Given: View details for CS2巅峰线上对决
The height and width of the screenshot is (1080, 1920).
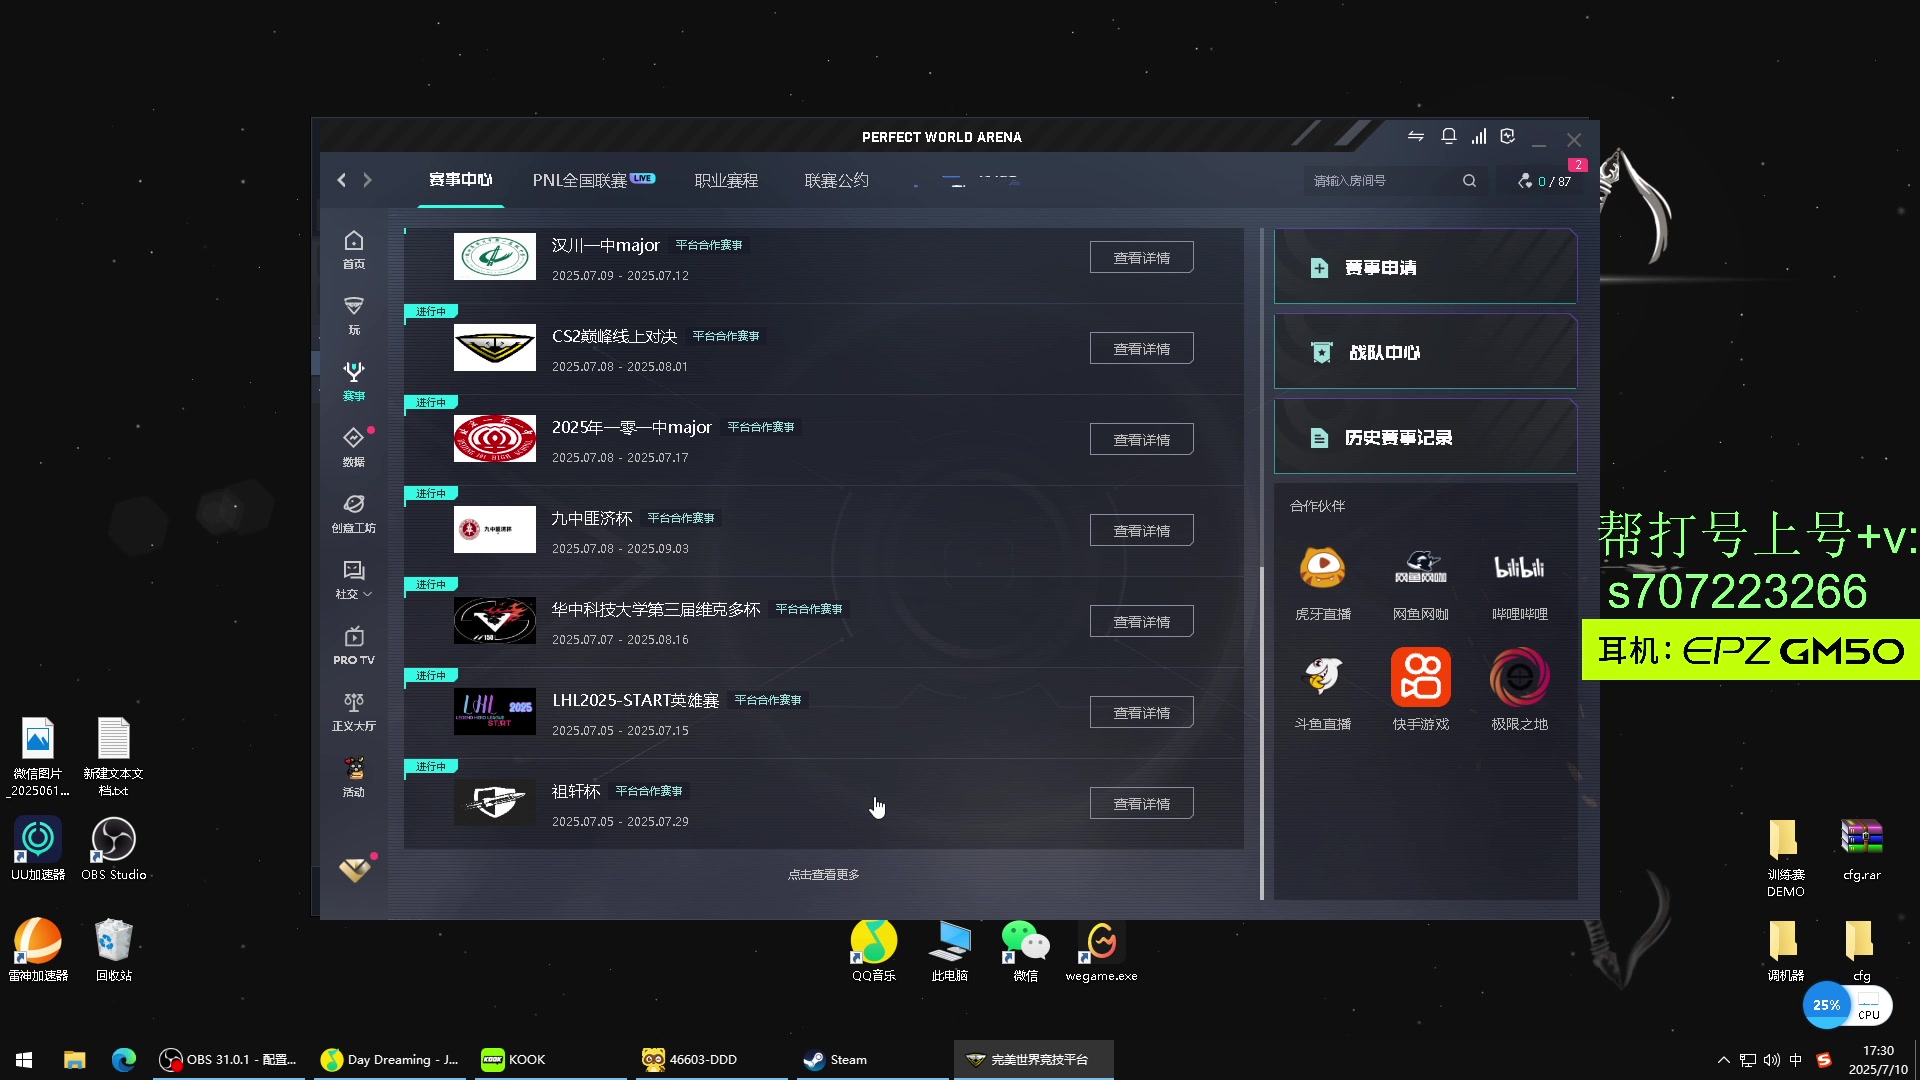Looking at the screenshot, I should tap(1141, 349).
